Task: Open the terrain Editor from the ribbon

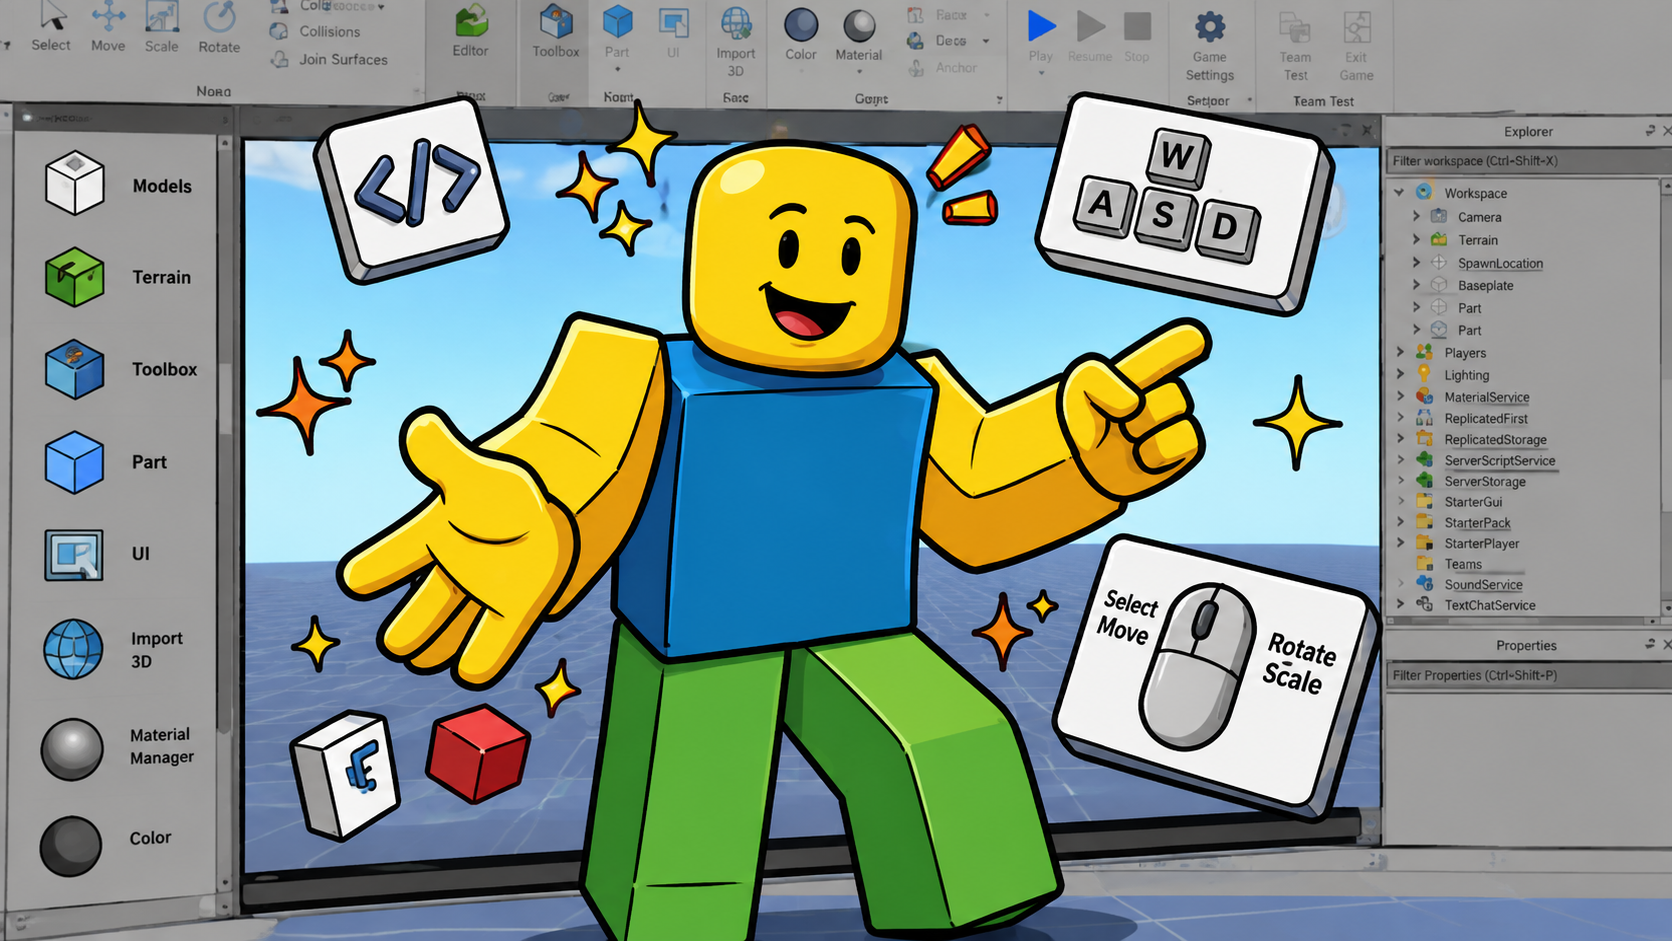Action: (470, 31)
